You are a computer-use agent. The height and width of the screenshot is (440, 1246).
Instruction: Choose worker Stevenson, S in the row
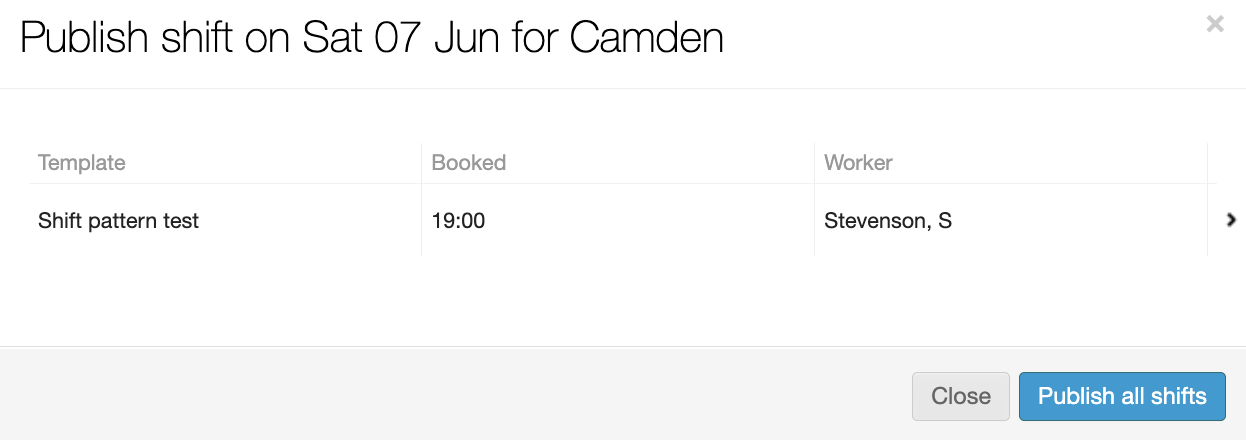pos(888,220)
